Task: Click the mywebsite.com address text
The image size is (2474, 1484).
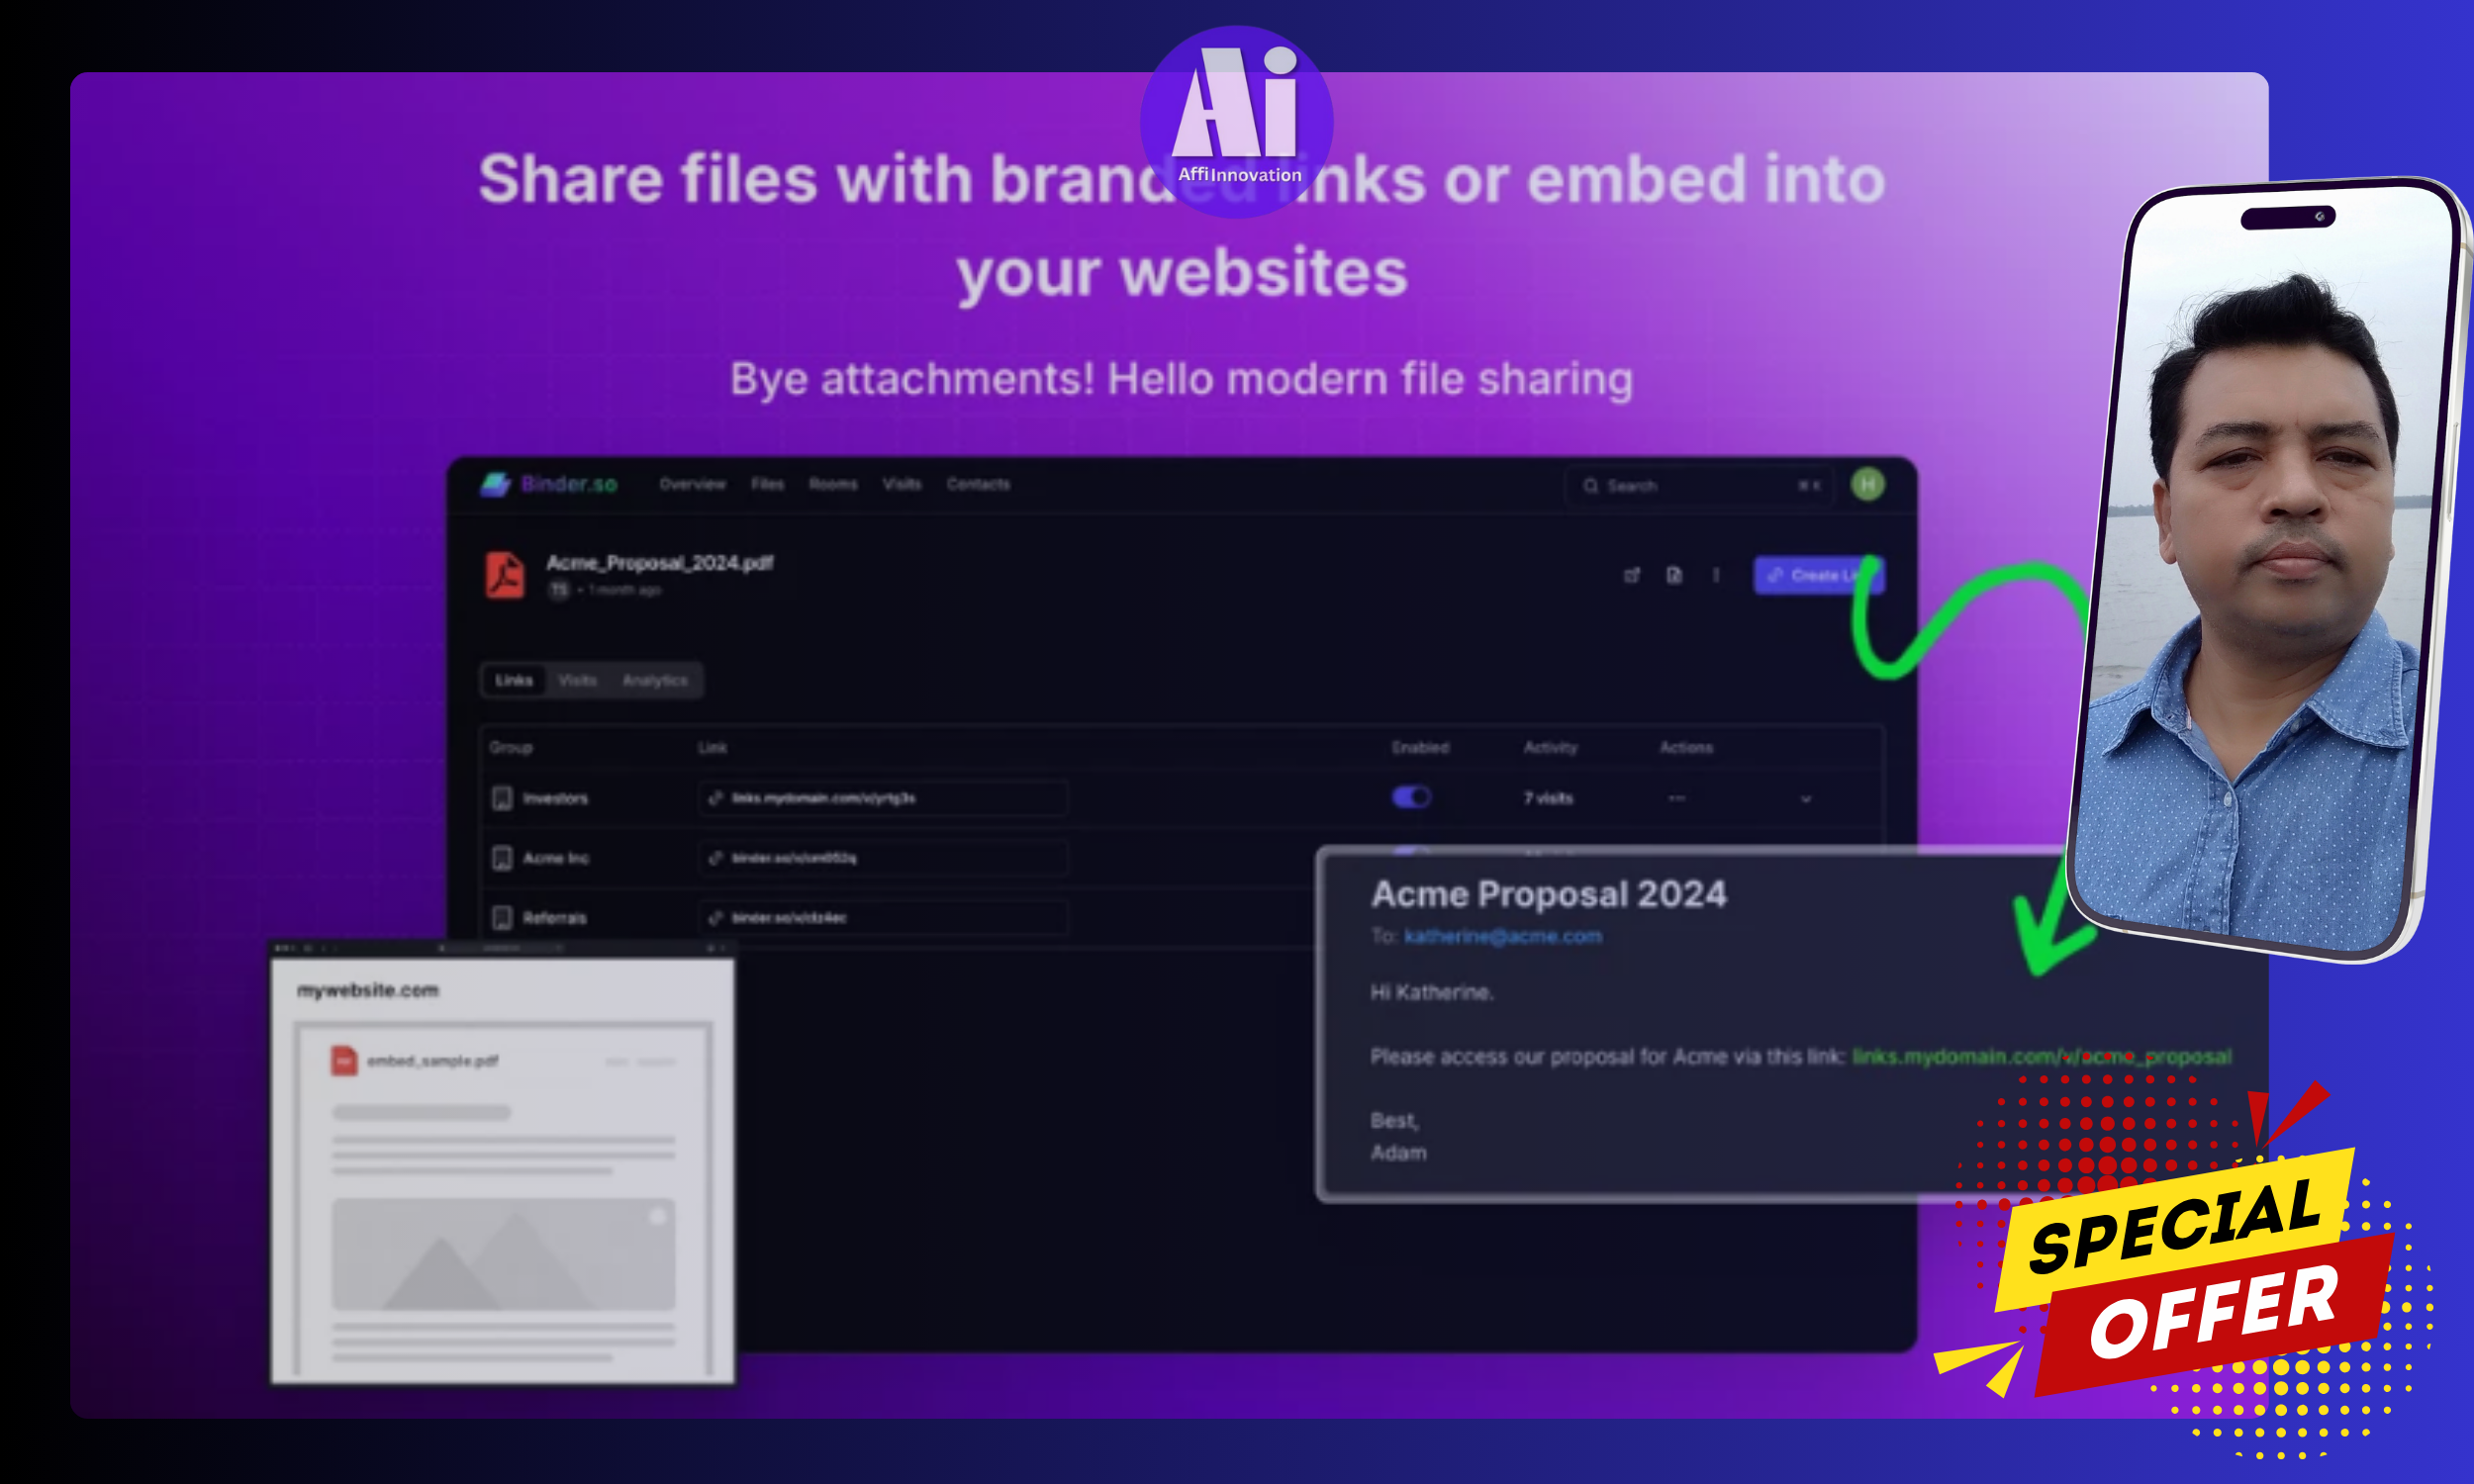Action: point(368,990)
